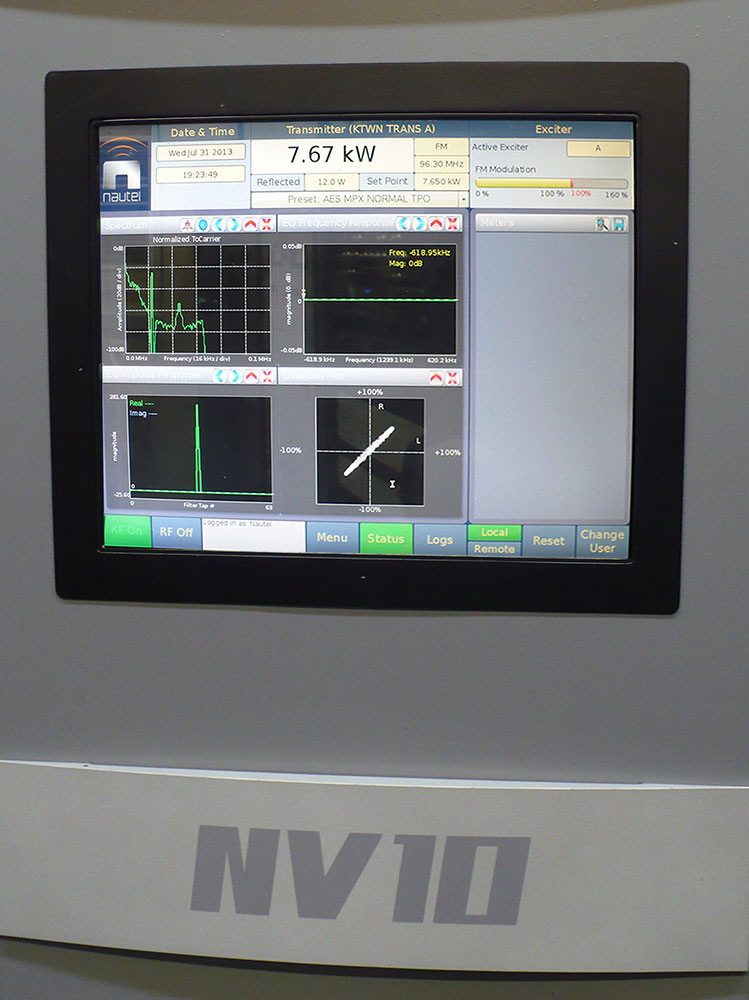Click the 'Freq: -618.95kHz' readout

pyautogui.click(x=419, y=253)
